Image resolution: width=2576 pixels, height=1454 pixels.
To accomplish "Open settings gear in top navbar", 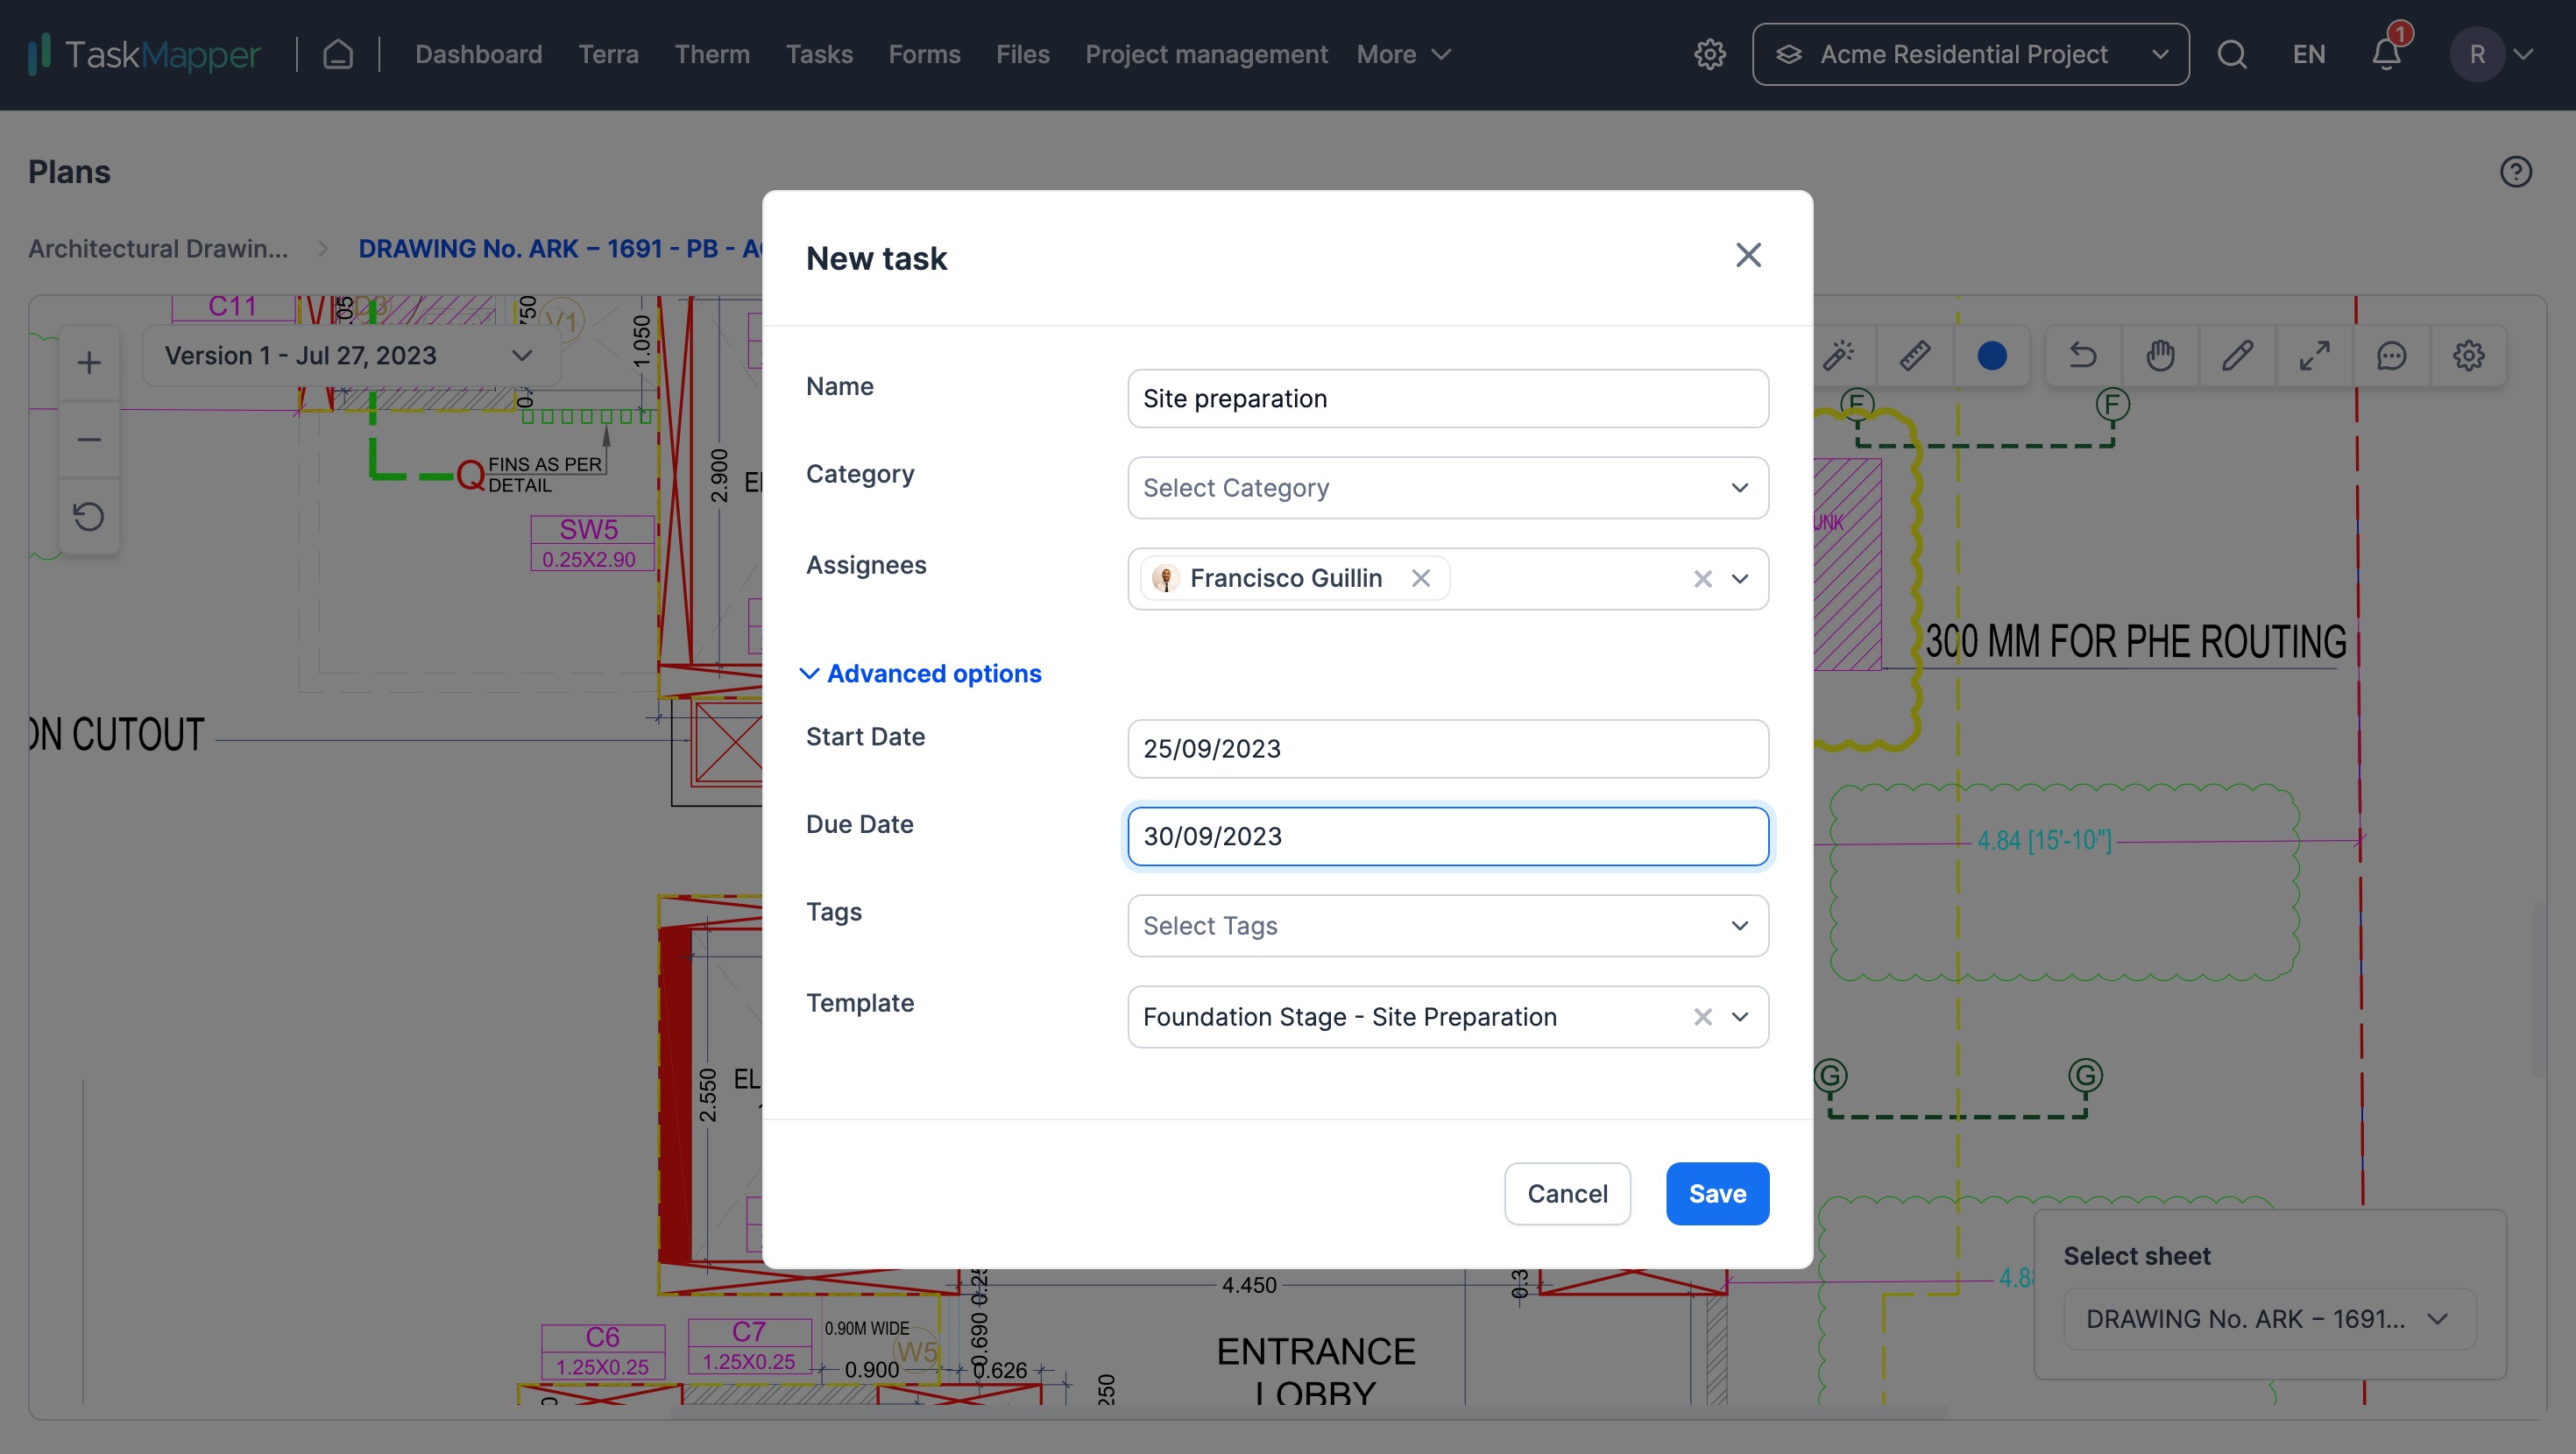I will pyautogui.click(x=1710, y=54).
